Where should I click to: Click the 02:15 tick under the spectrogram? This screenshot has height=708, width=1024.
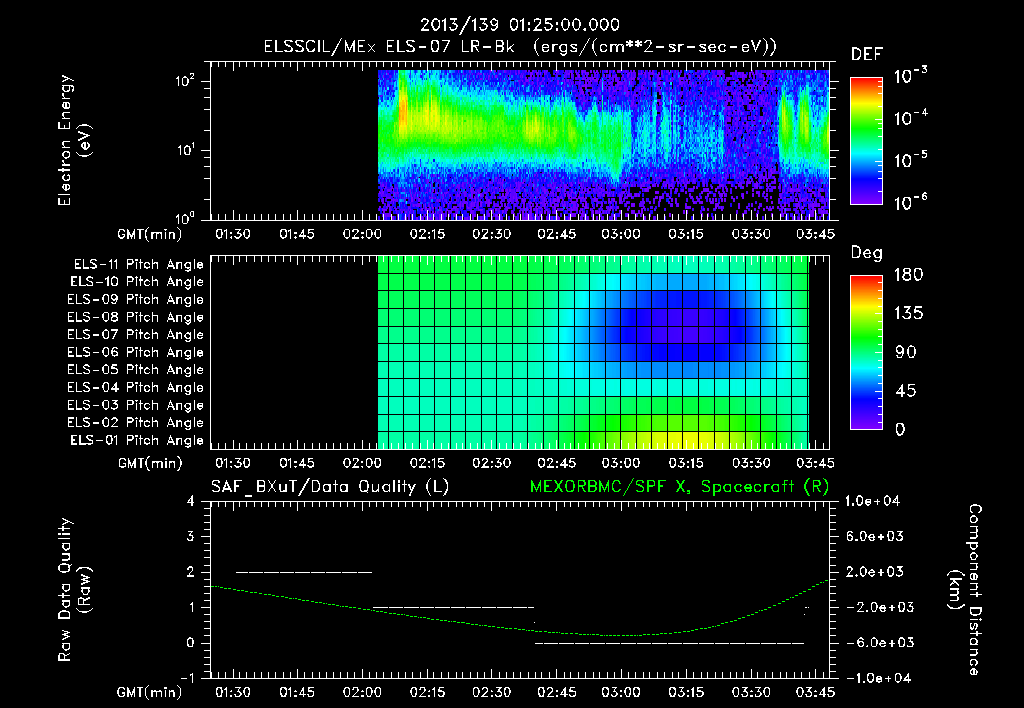click(427, 234)
